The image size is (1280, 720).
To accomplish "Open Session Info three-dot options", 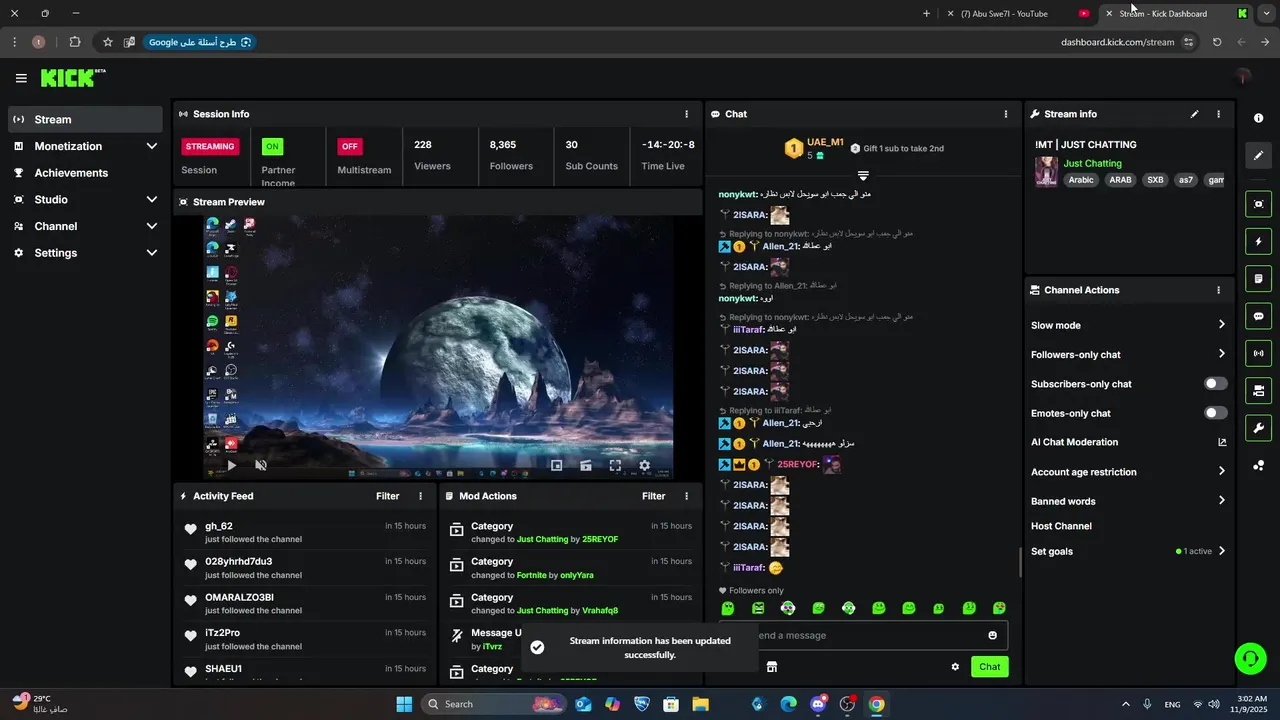I will click(686, 114).
